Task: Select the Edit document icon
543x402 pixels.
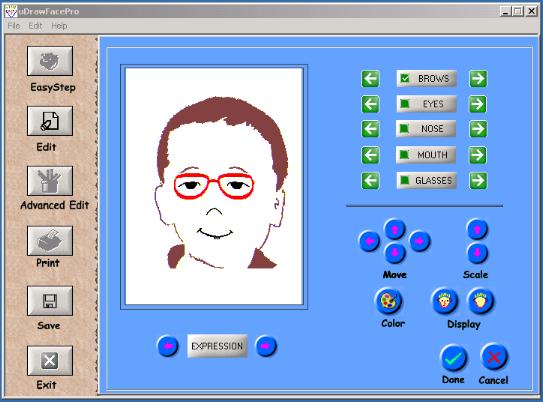Action: tap(50, 121)
